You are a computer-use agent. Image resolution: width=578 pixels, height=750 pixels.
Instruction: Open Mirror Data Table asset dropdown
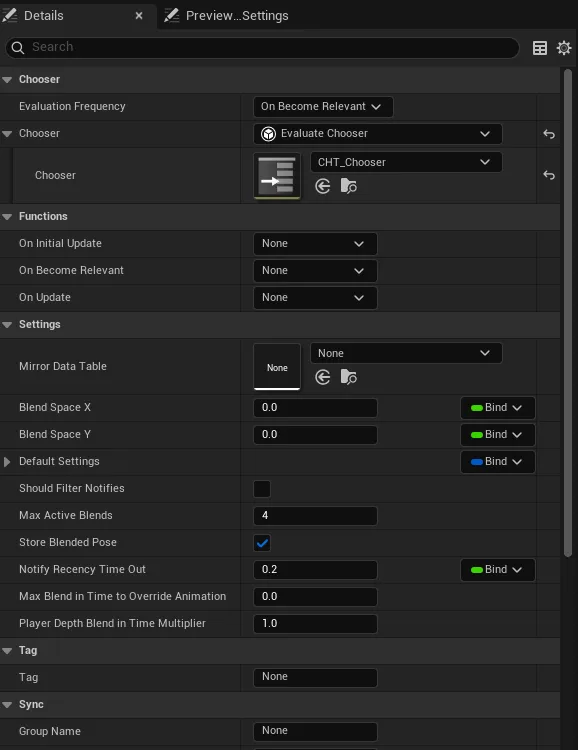coord(406,353)
